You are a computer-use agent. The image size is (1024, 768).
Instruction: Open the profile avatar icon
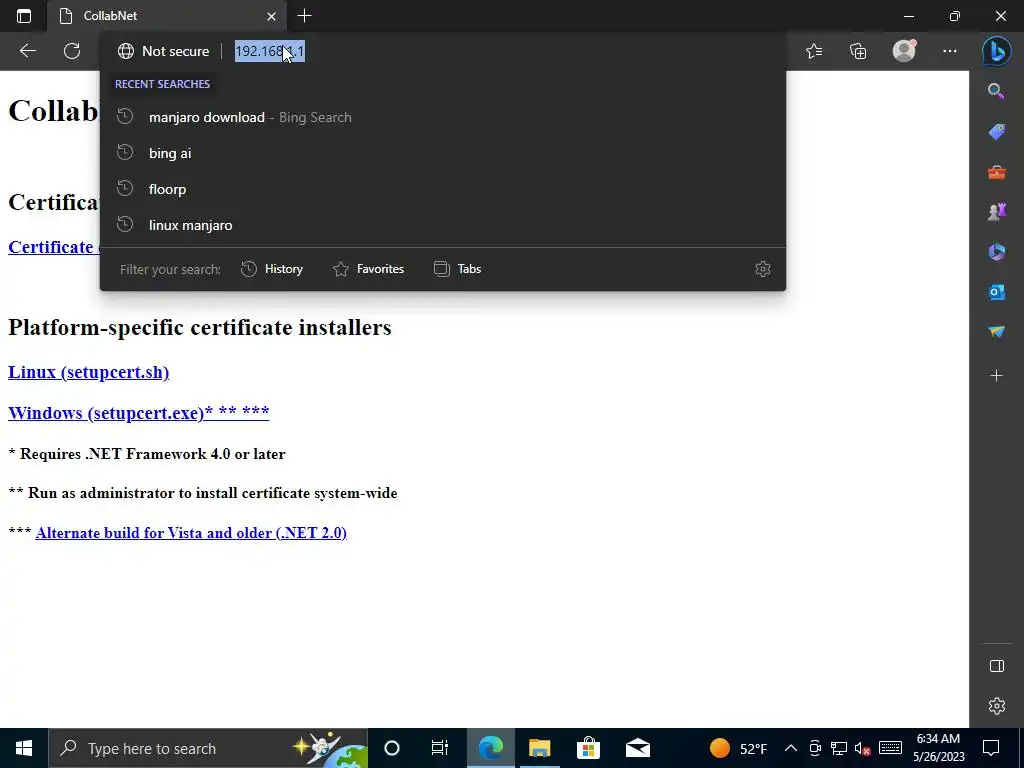tap(904, 51)
